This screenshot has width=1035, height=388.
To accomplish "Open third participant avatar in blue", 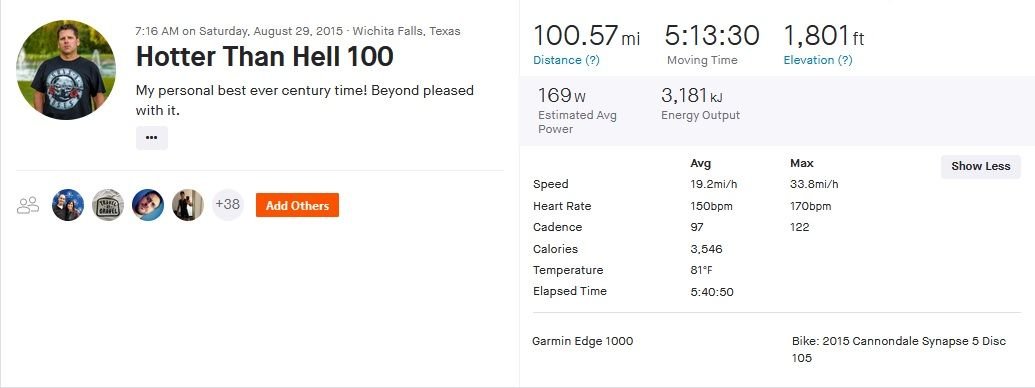I will coord(148,205).
